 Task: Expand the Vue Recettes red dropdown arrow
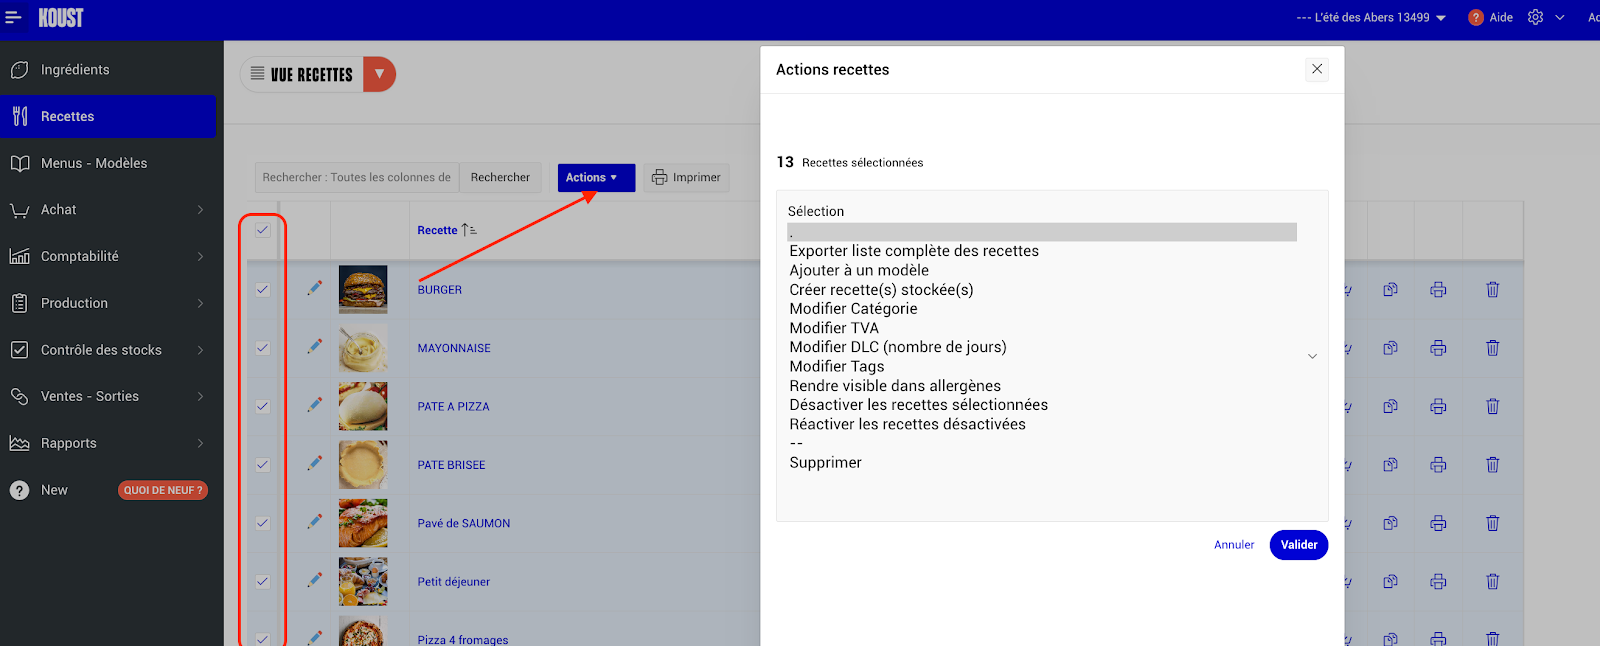[379, 74]
